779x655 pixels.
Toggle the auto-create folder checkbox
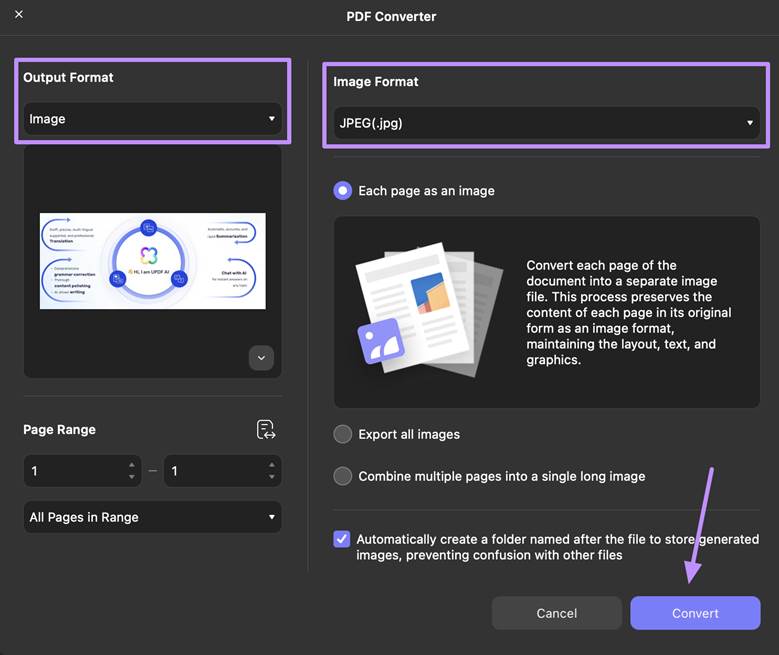coord(342,539)
